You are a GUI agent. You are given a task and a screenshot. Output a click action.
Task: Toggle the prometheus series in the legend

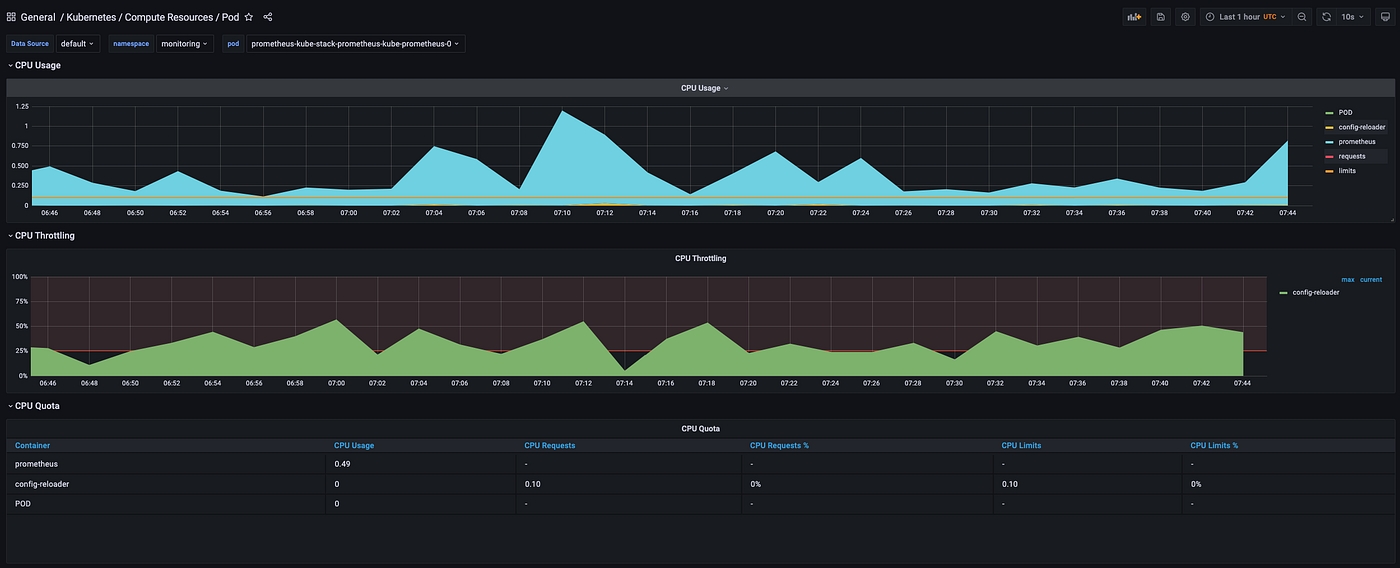[1357, 142]
